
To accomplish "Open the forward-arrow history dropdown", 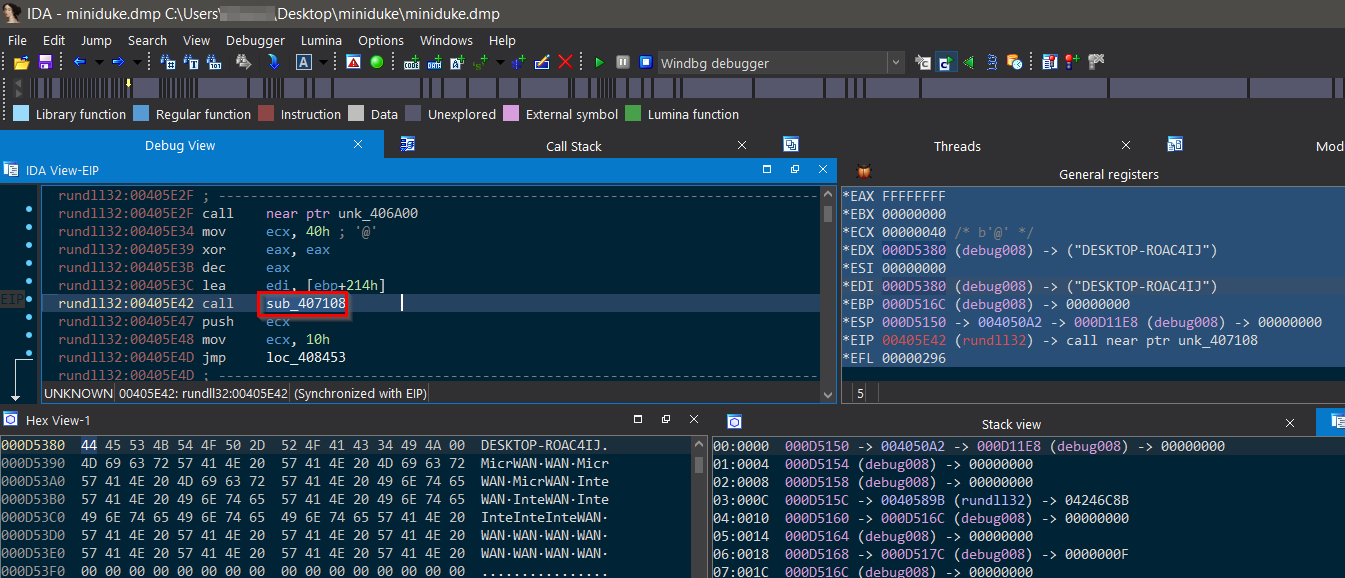I will tap(137, 62).
